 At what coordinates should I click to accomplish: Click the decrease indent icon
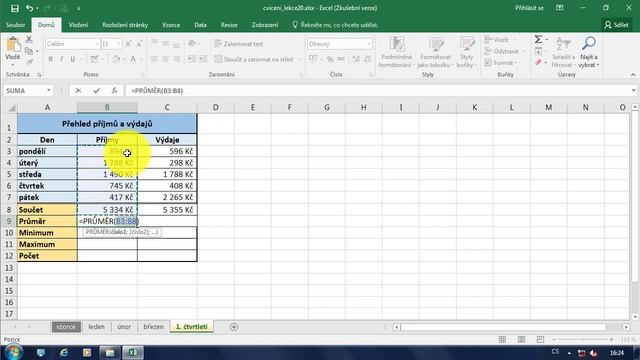click(x=191, y=59)
